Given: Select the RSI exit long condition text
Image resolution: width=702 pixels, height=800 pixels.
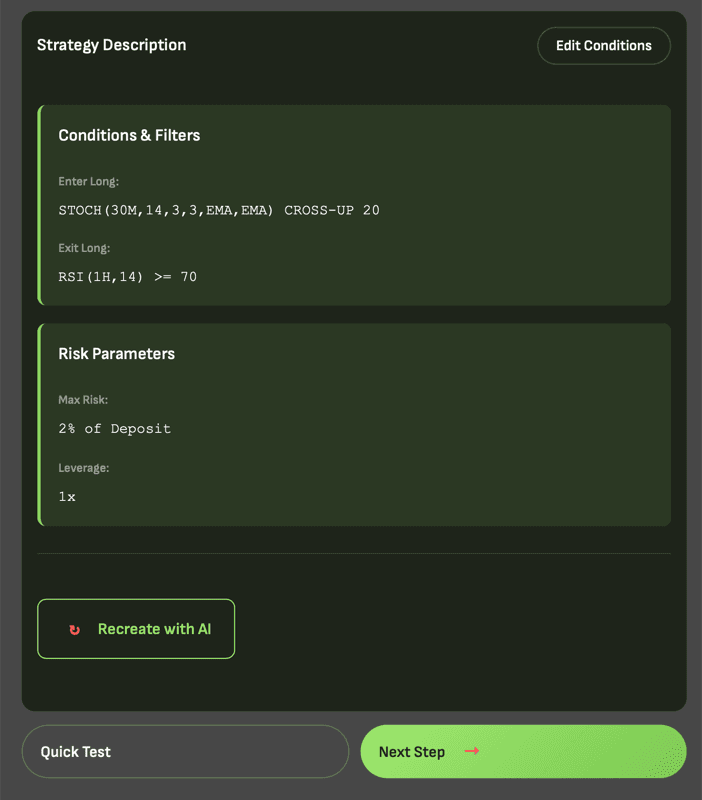Looking at the screenshot, I should 127,277.
